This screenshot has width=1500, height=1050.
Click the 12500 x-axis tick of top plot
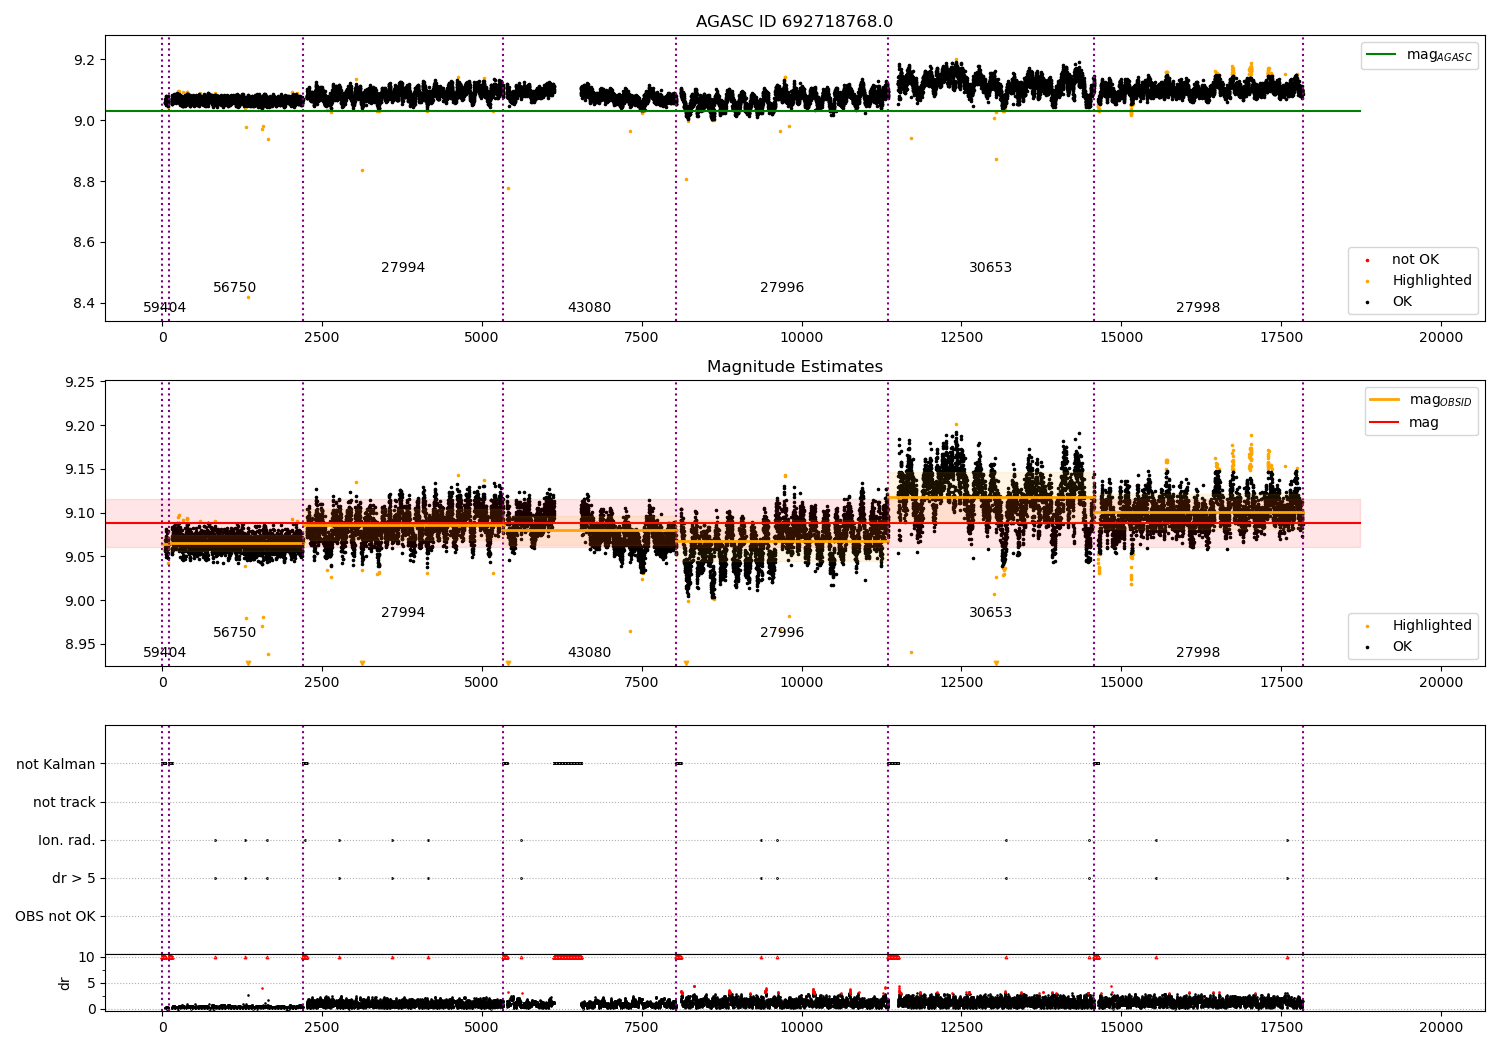961,338
